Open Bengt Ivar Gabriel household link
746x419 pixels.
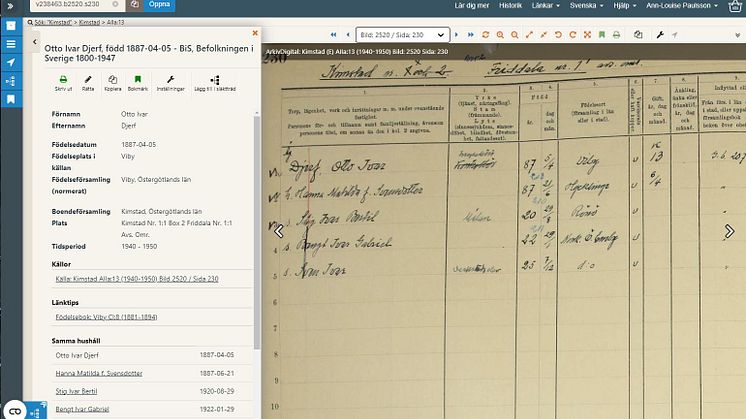pyautogui.click(x=82, y=409)
